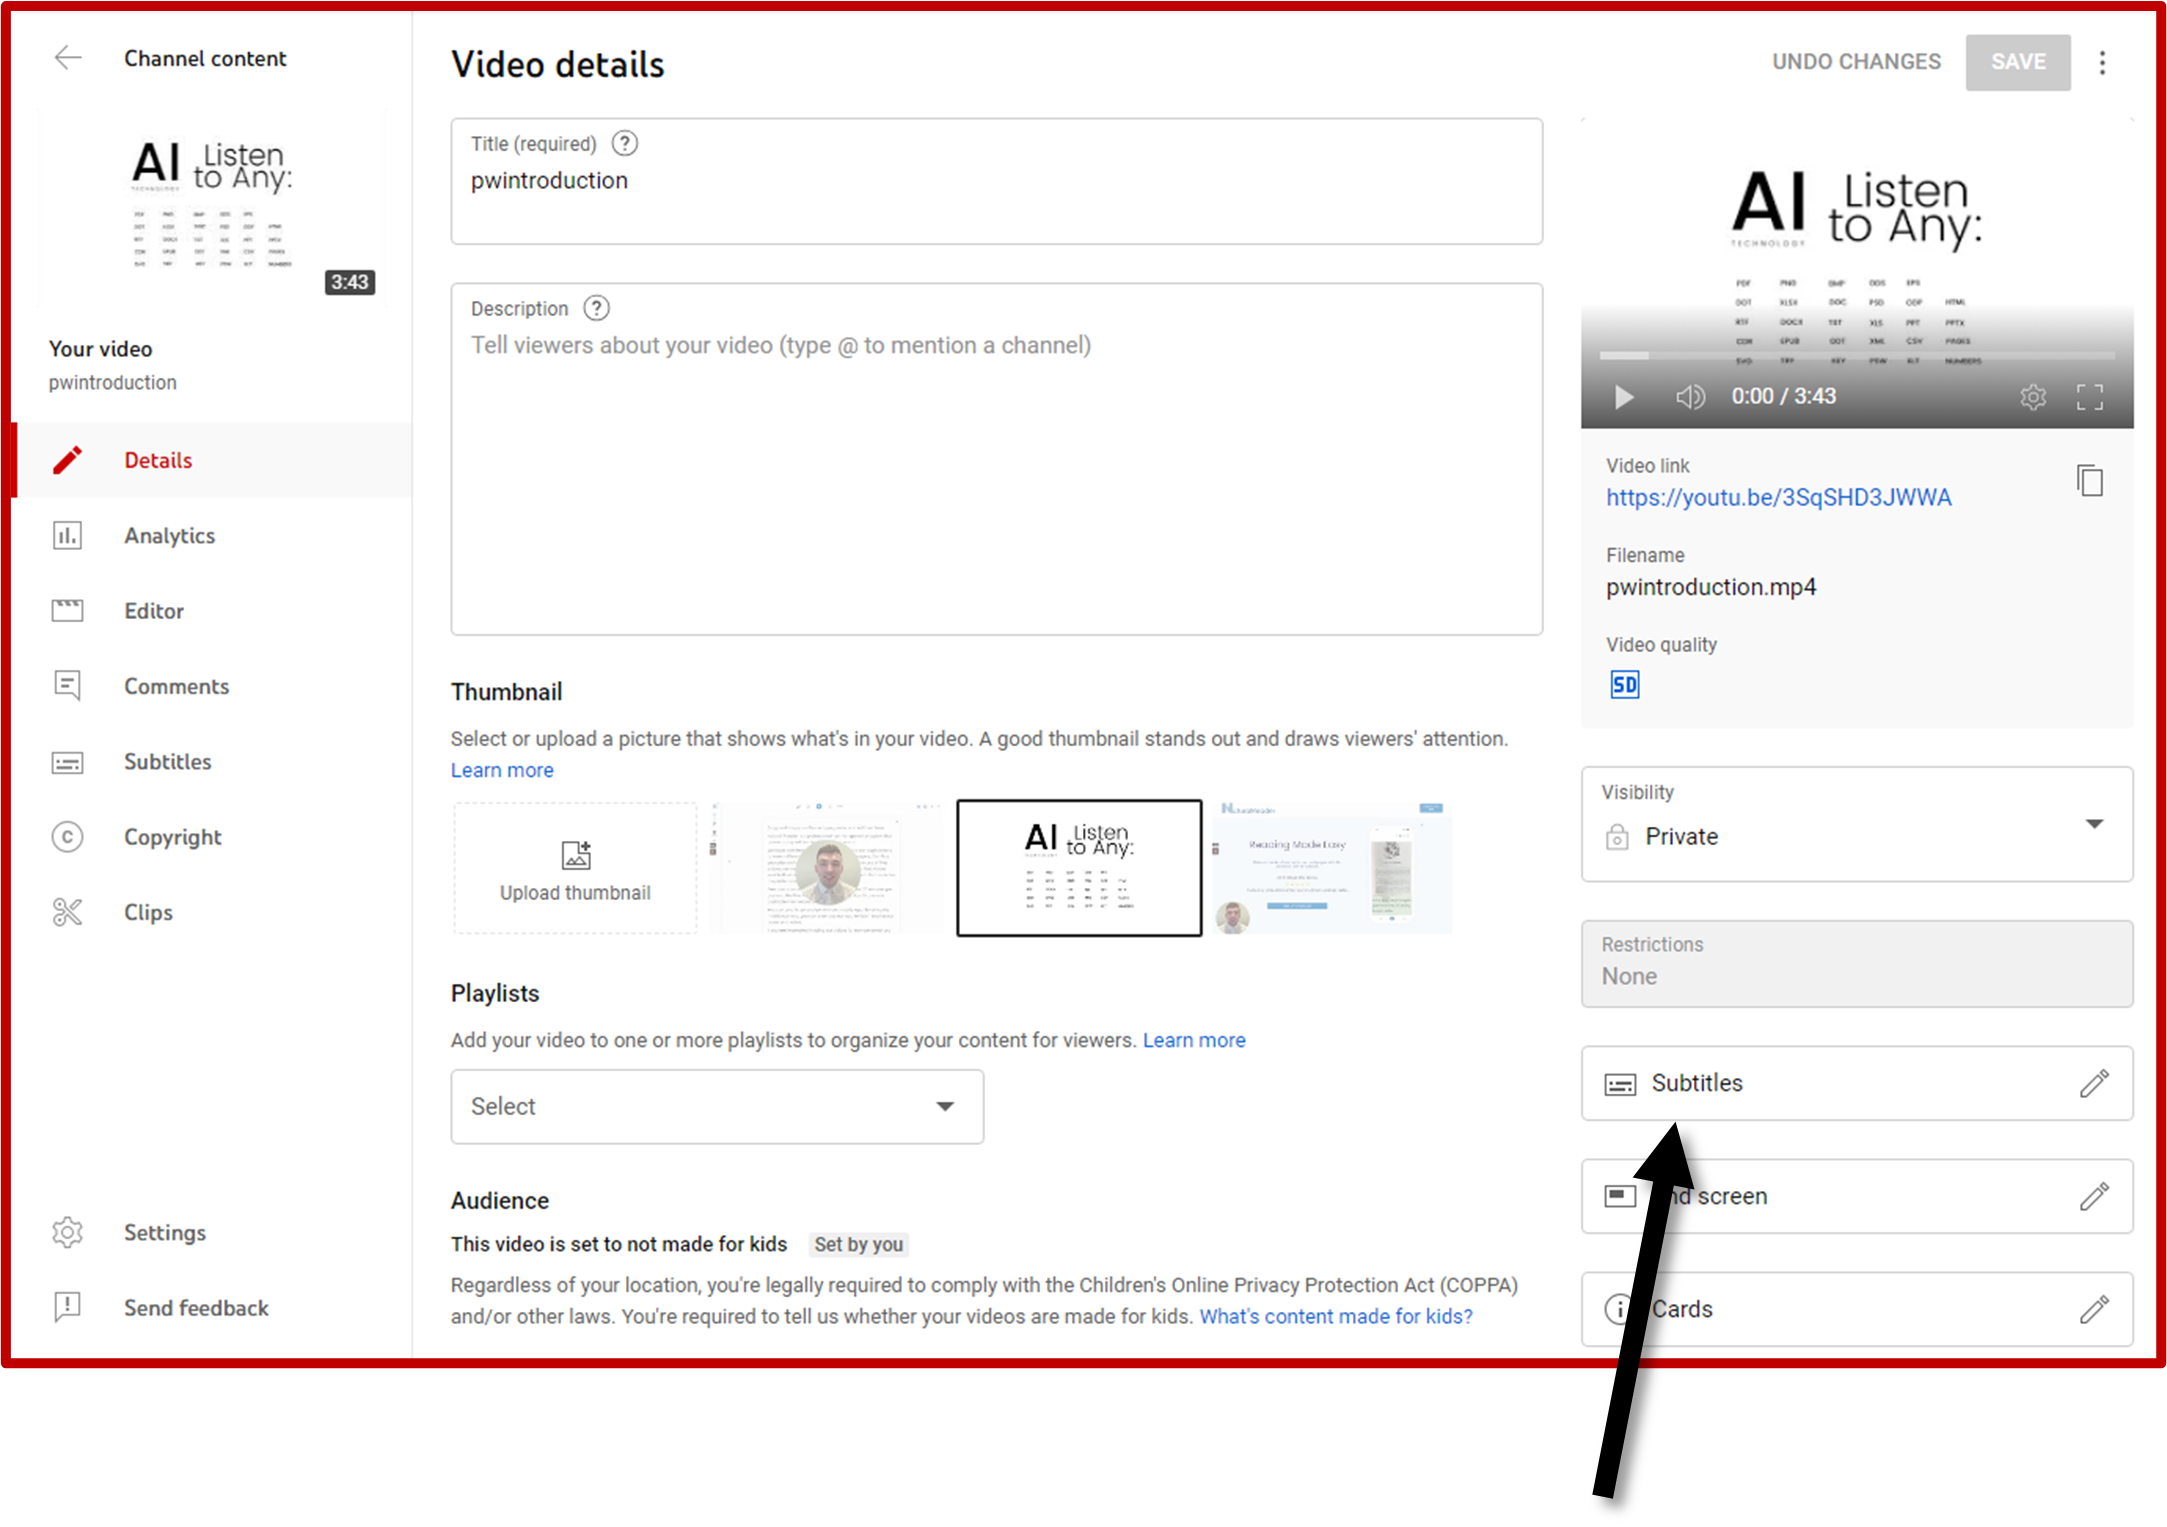2167x1527 pixels.
Task: Select the thumbnail with man's face
Action: 828,868
